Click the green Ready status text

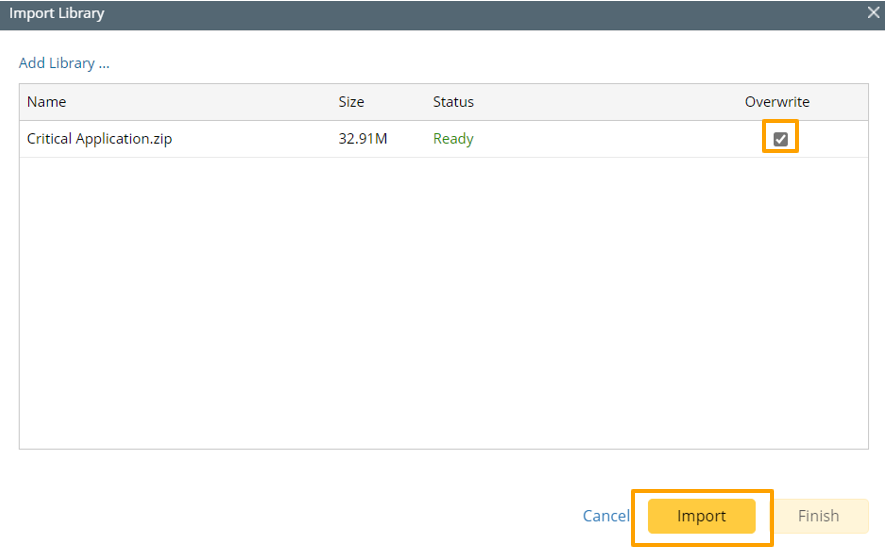453,139
